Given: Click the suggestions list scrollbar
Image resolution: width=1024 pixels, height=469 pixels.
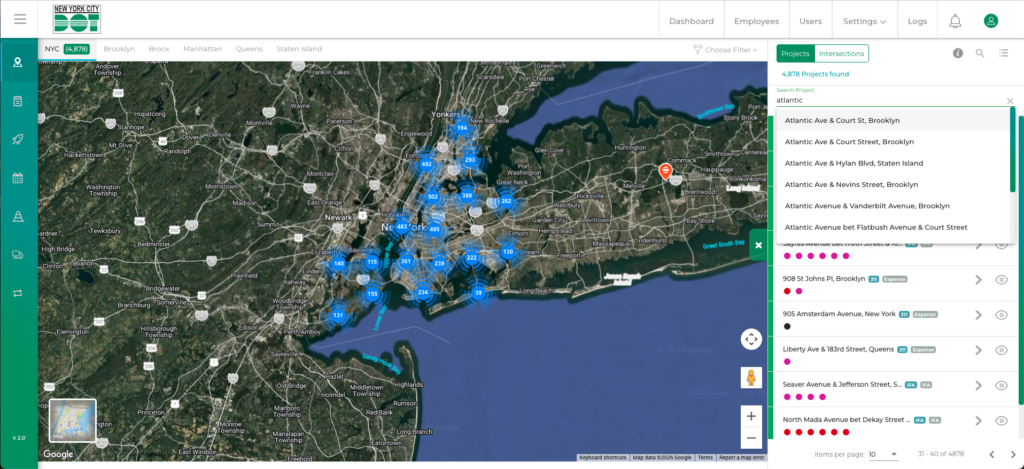Looking at the screenshot, I should coord(1012,150).
